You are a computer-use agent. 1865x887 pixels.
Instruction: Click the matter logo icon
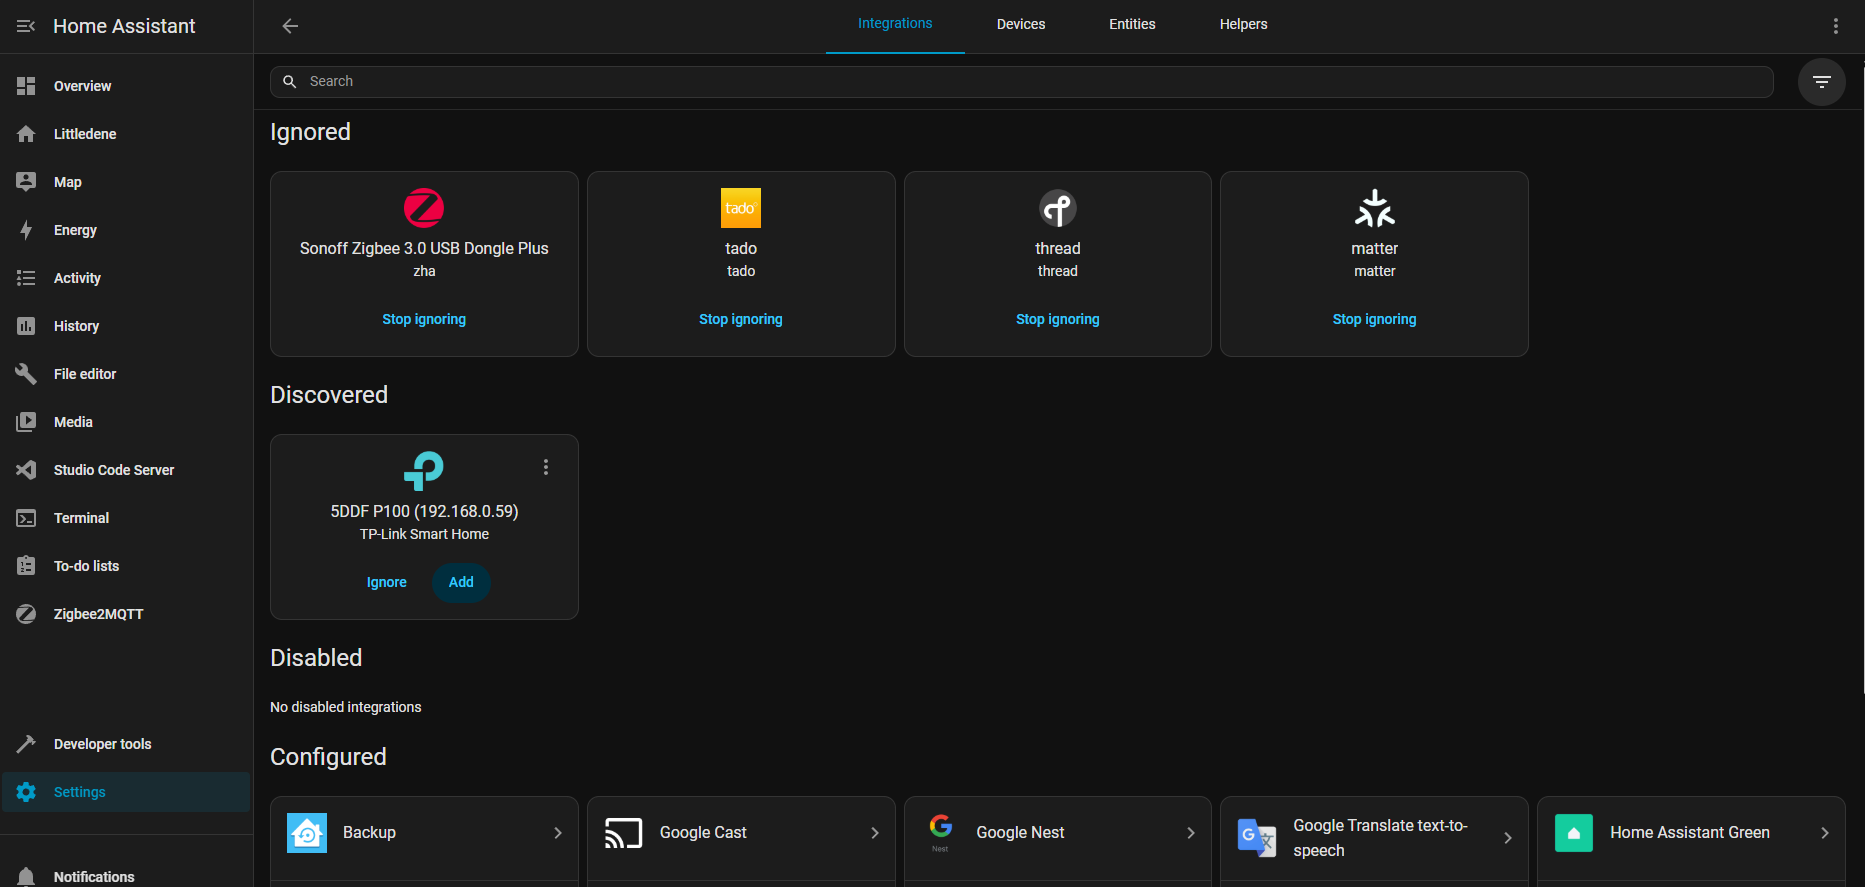point(1375,208)
